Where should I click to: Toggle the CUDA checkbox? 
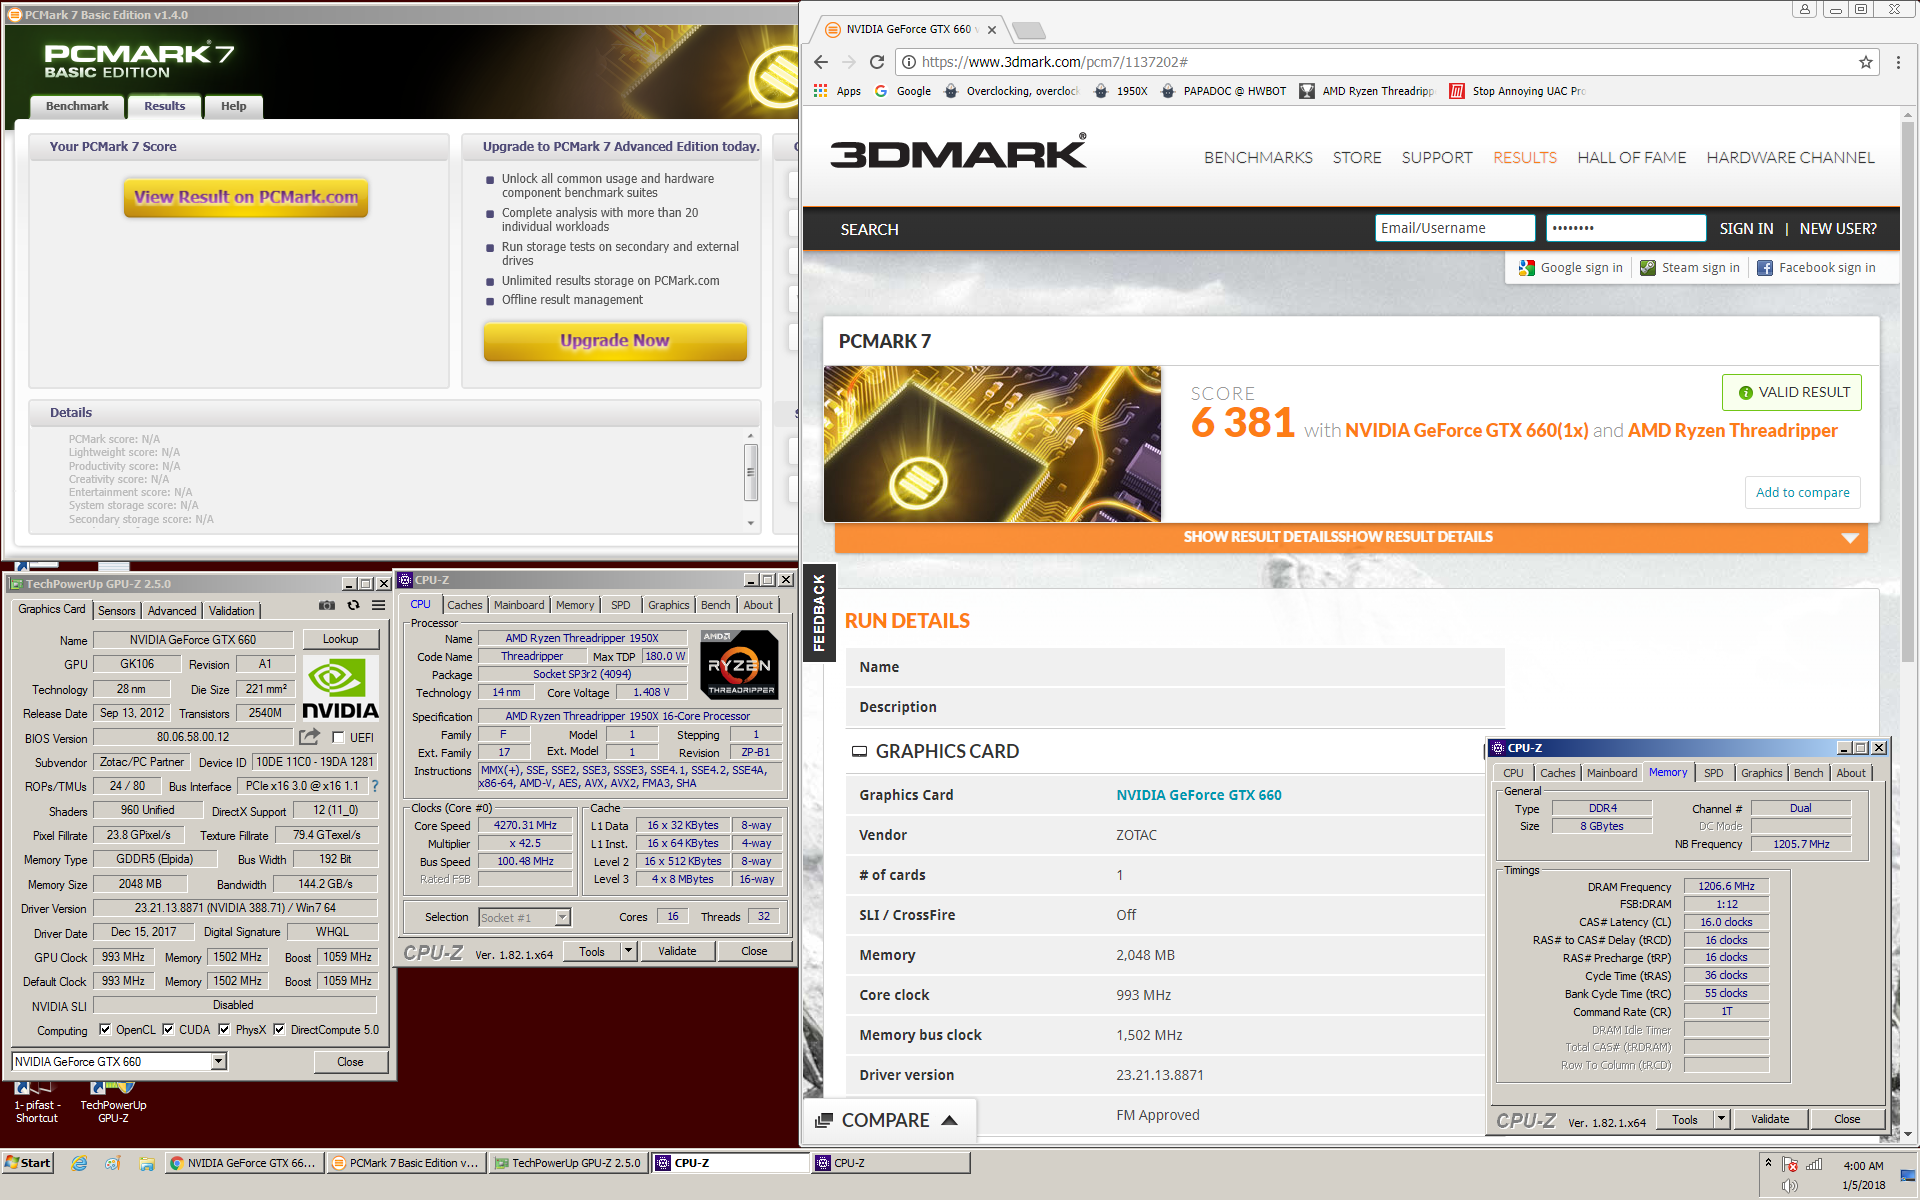coord(168,1029)
